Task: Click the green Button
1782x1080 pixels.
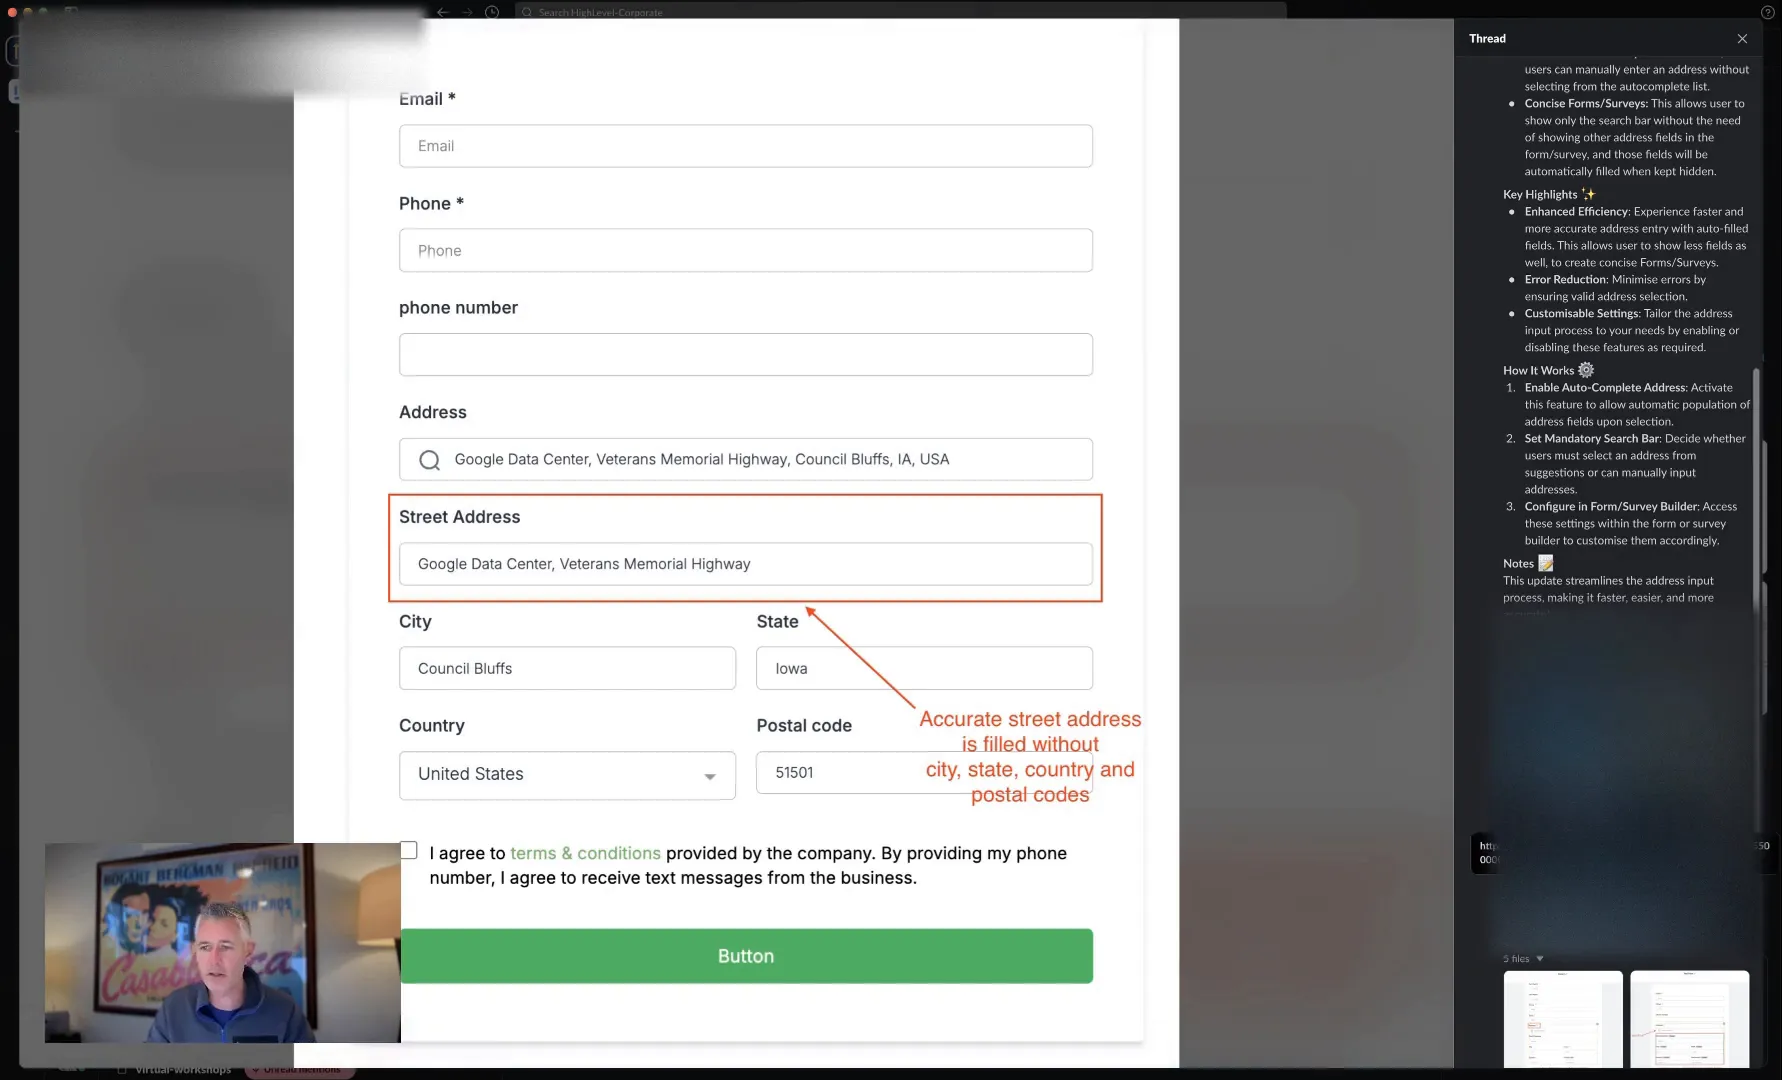Action: point(746,956)
